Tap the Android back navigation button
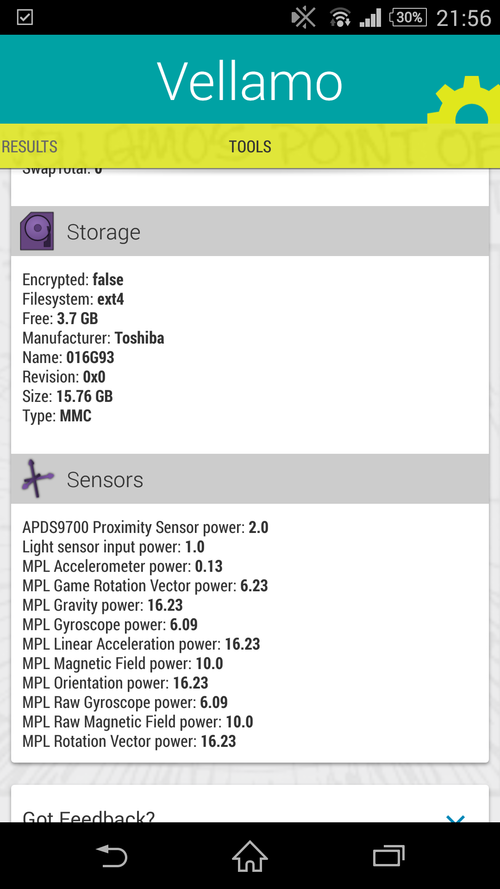 tap(112, 856)
